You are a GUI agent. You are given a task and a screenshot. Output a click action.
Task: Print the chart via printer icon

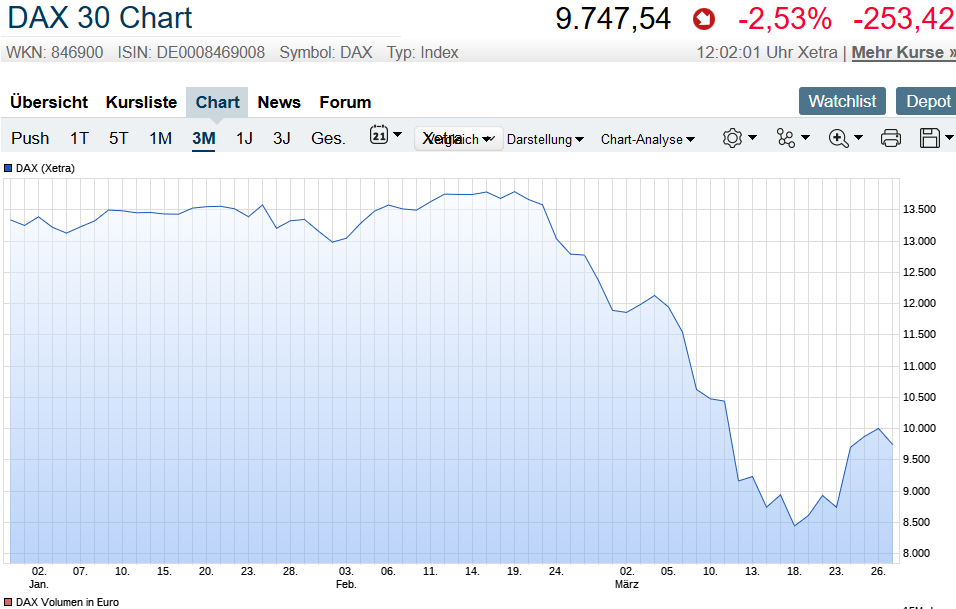coord(891,138)
